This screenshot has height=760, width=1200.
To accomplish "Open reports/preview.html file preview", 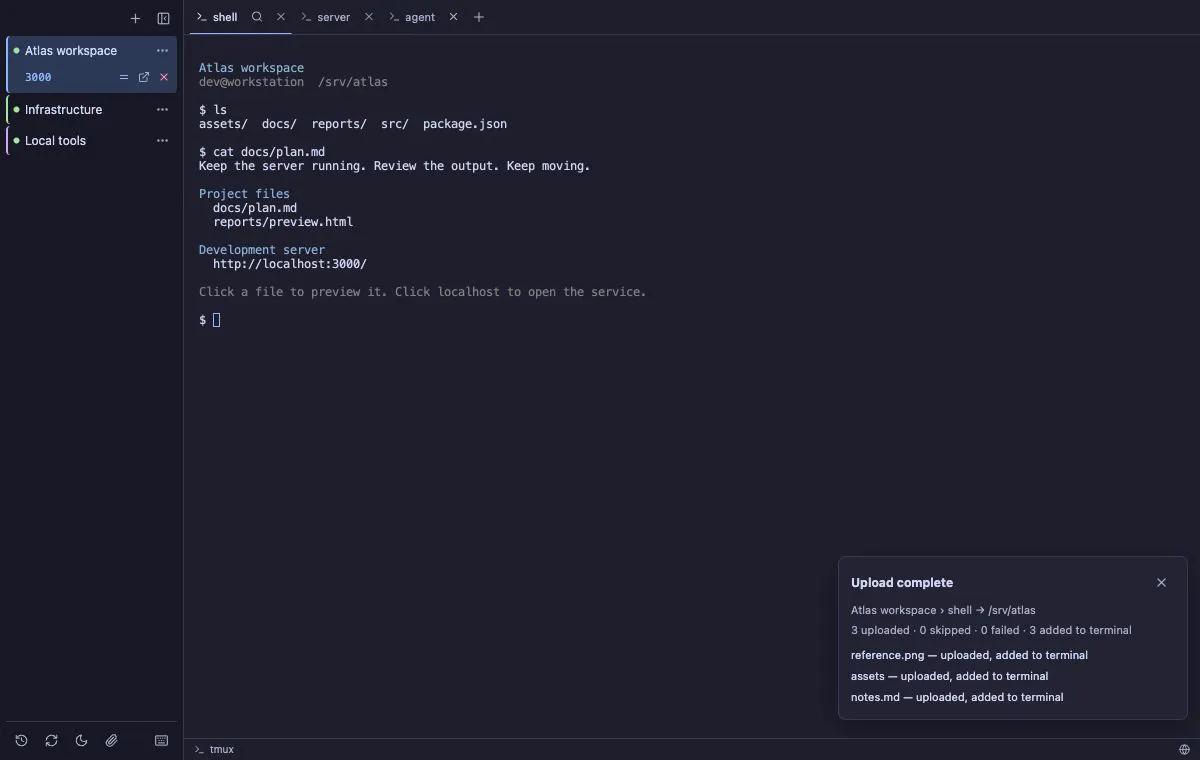I will coord(283,222).
